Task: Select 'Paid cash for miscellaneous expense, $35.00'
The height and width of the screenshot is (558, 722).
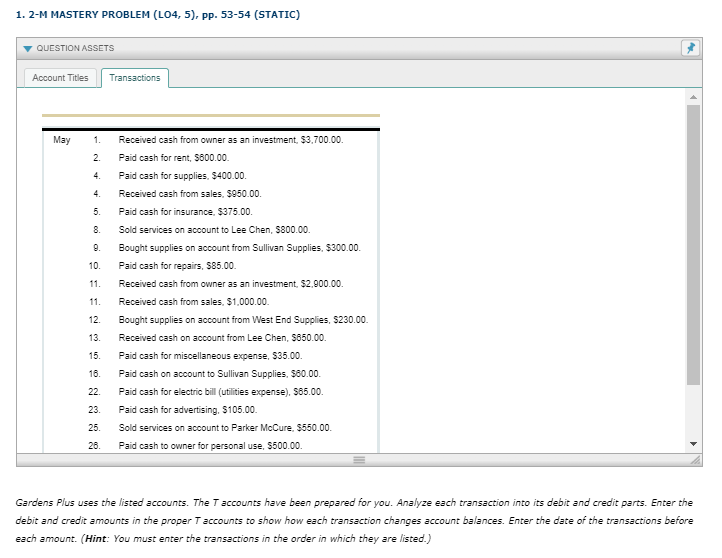Action: click(210, 355)
